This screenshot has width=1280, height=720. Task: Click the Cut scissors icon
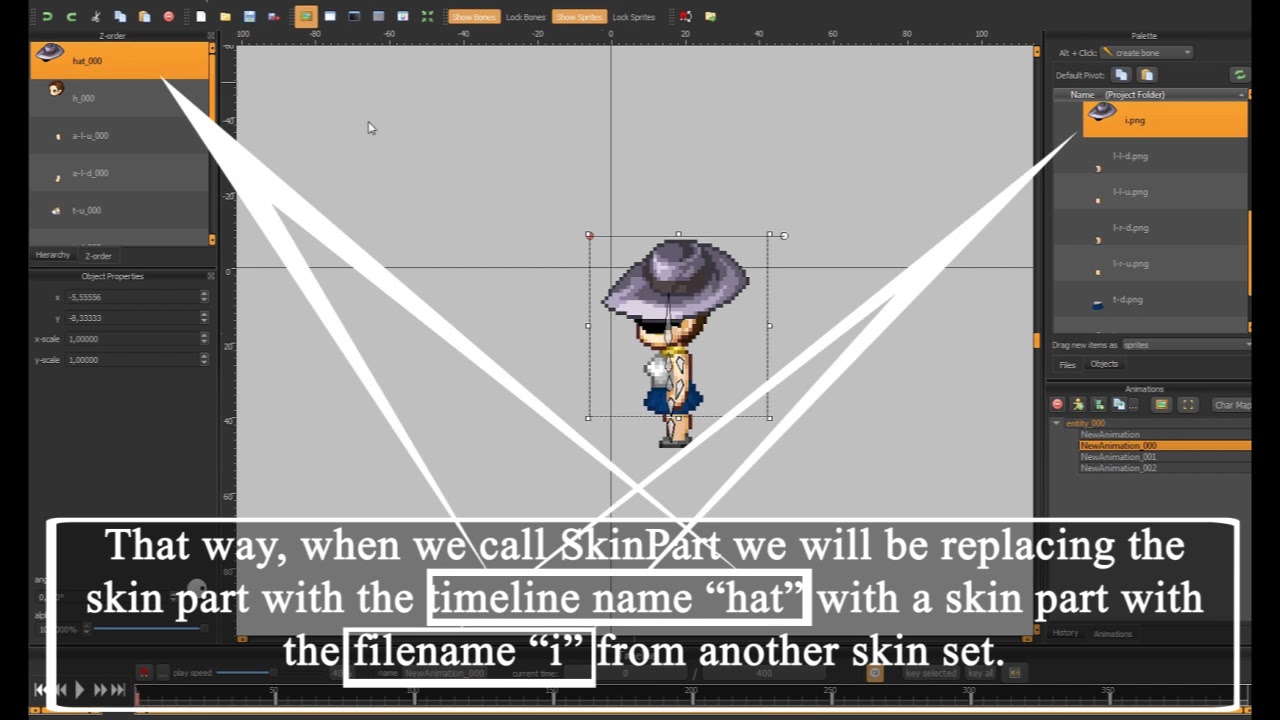(96, 16)
